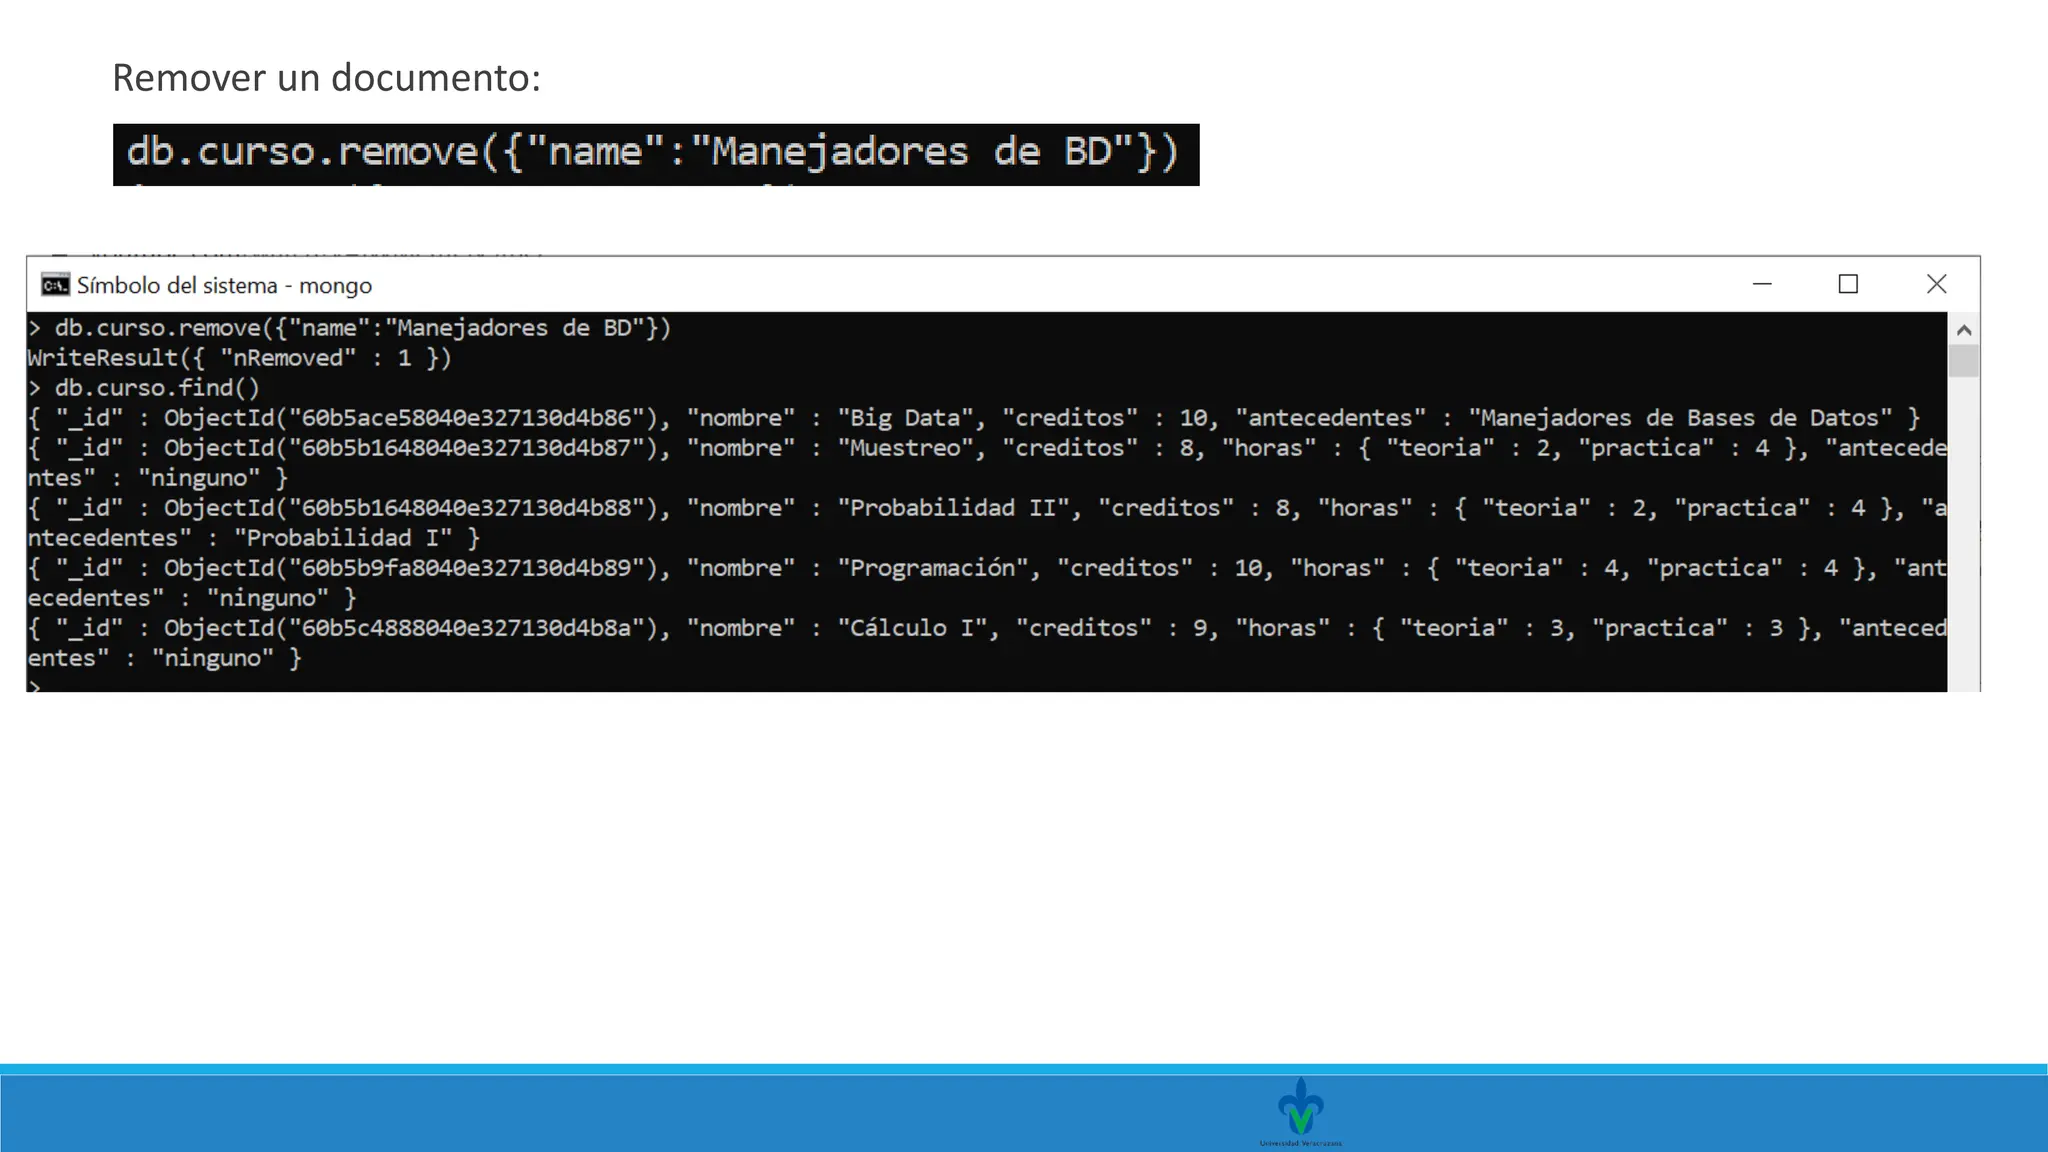The width and height of the screenshot is (2048, 1152).
Task: Close the Símbolo del sistema - mongo window
Action: tap(1936, 284)
